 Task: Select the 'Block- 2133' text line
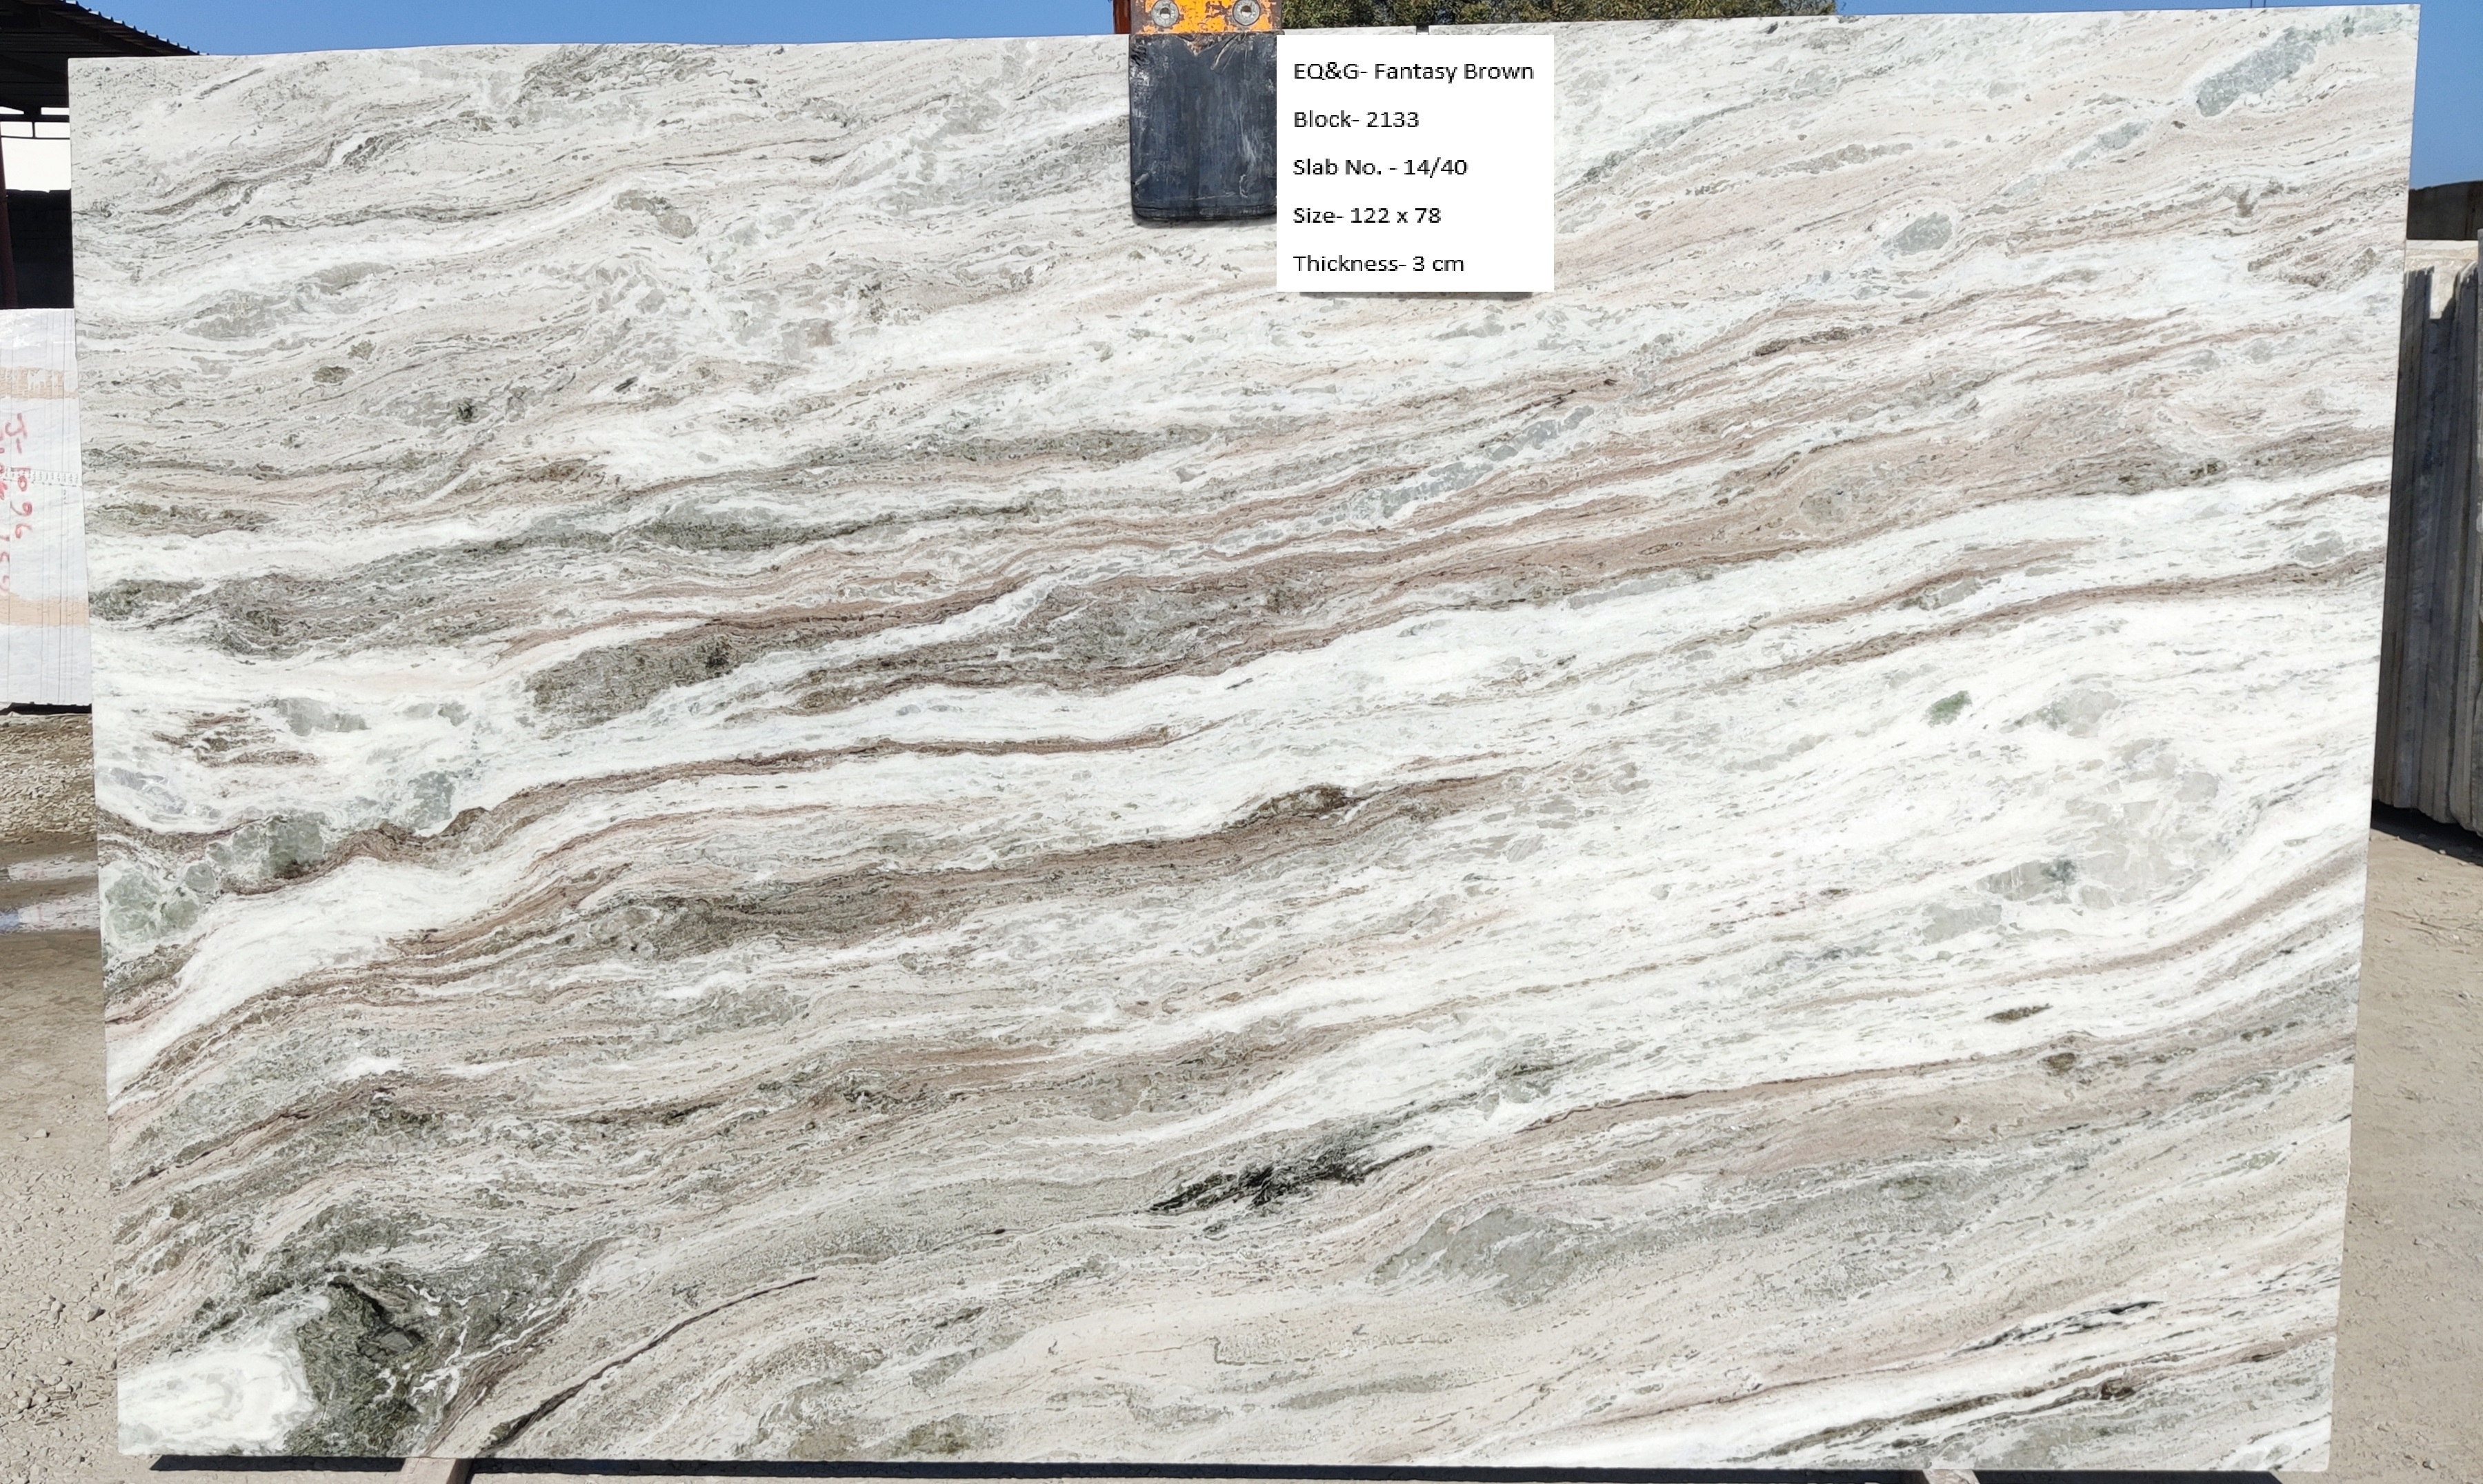point(1355,119)
